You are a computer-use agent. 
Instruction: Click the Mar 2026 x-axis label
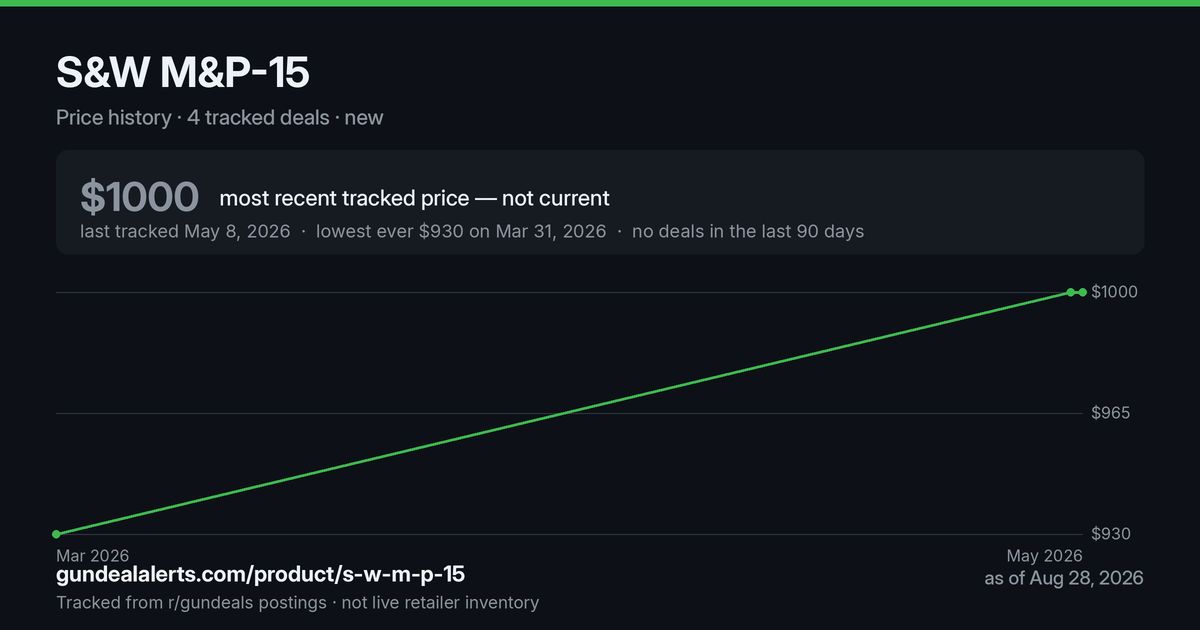[92, 555]
